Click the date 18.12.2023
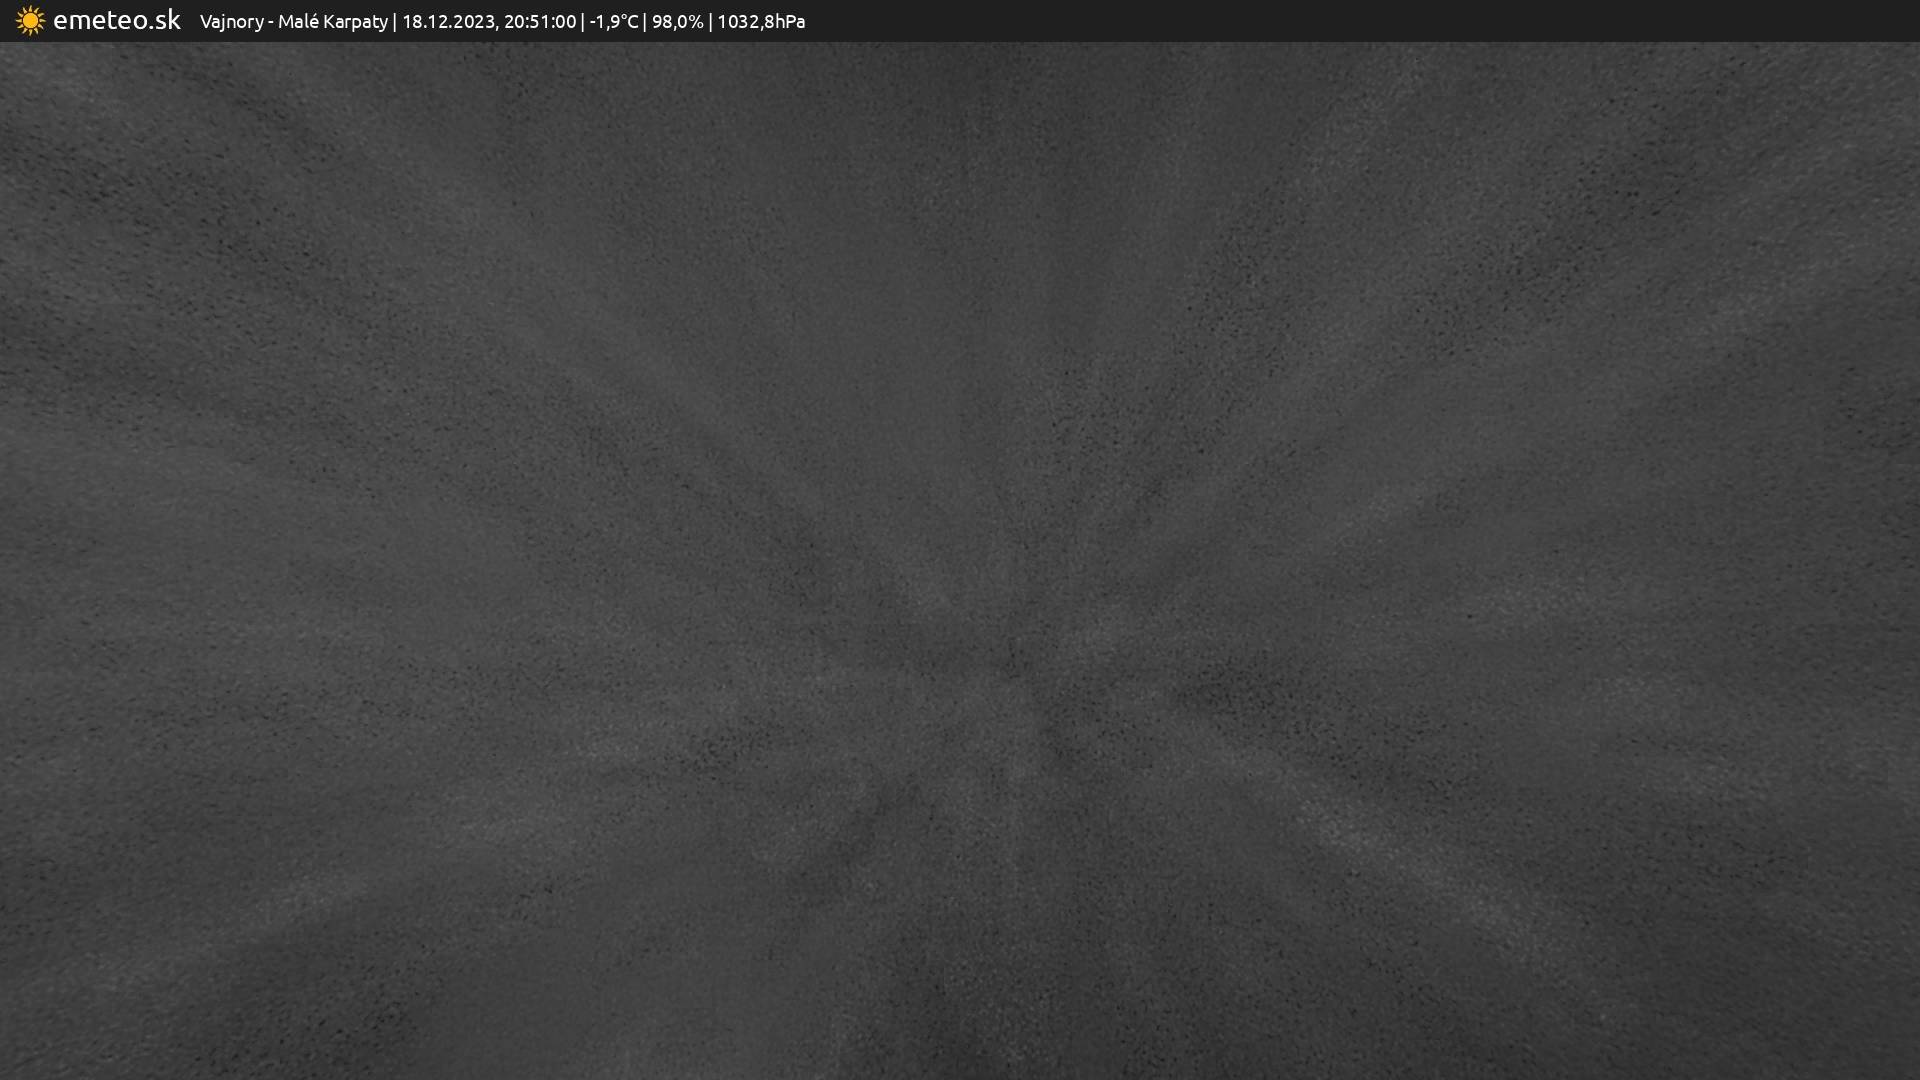Image resolution: width=1920 pixels, height=1080 pixels. point(448,21)
